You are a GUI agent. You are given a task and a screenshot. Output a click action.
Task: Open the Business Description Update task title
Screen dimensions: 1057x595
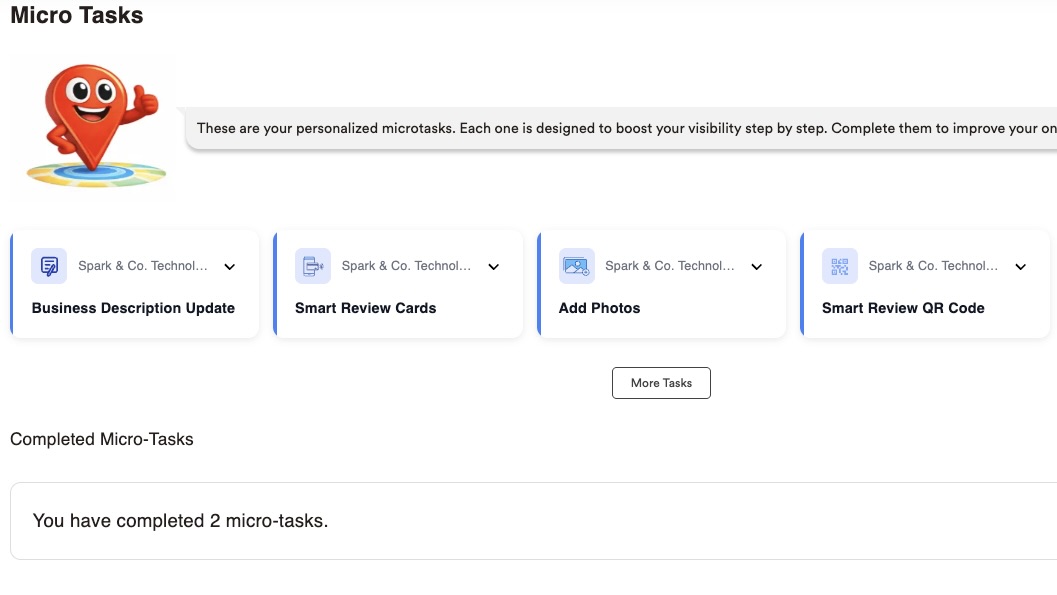click(x=133, y=308)
